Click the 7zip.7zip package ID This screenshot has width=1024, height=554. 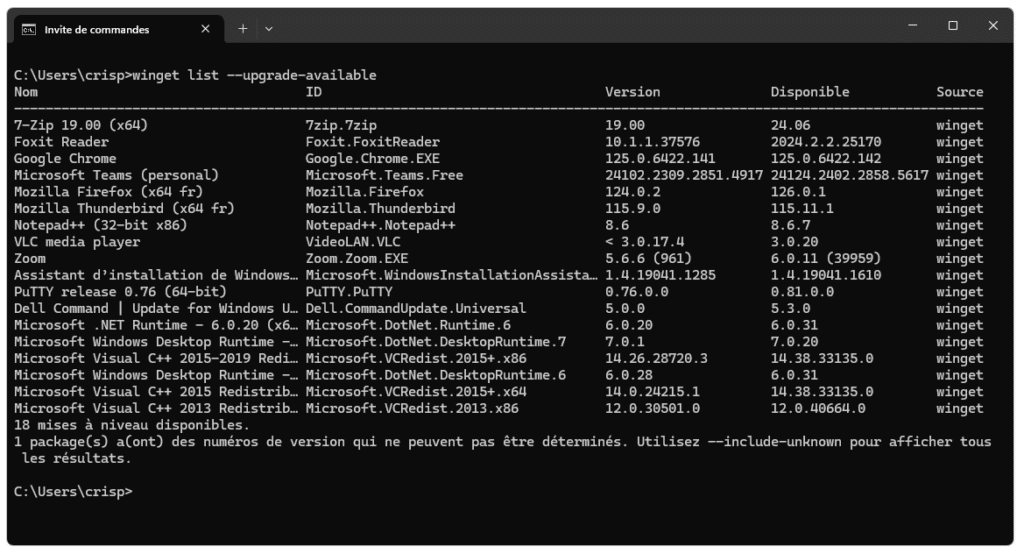click(x=342, y=125)
